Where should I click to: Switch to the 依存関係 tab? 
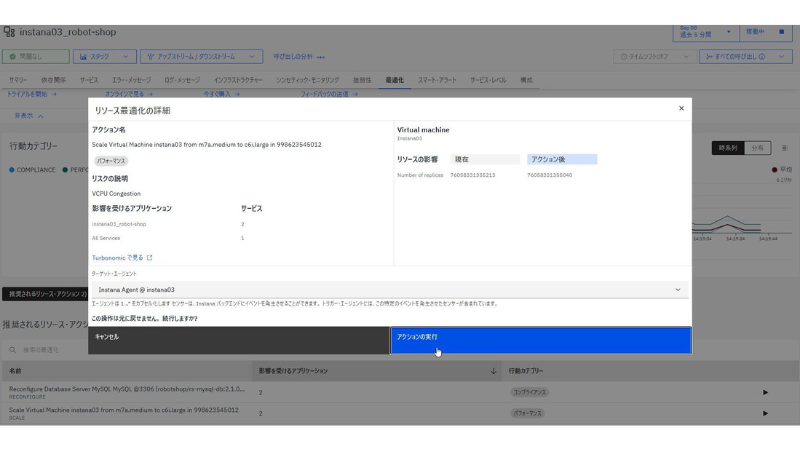pyautogui.click(x=54, y=80)
